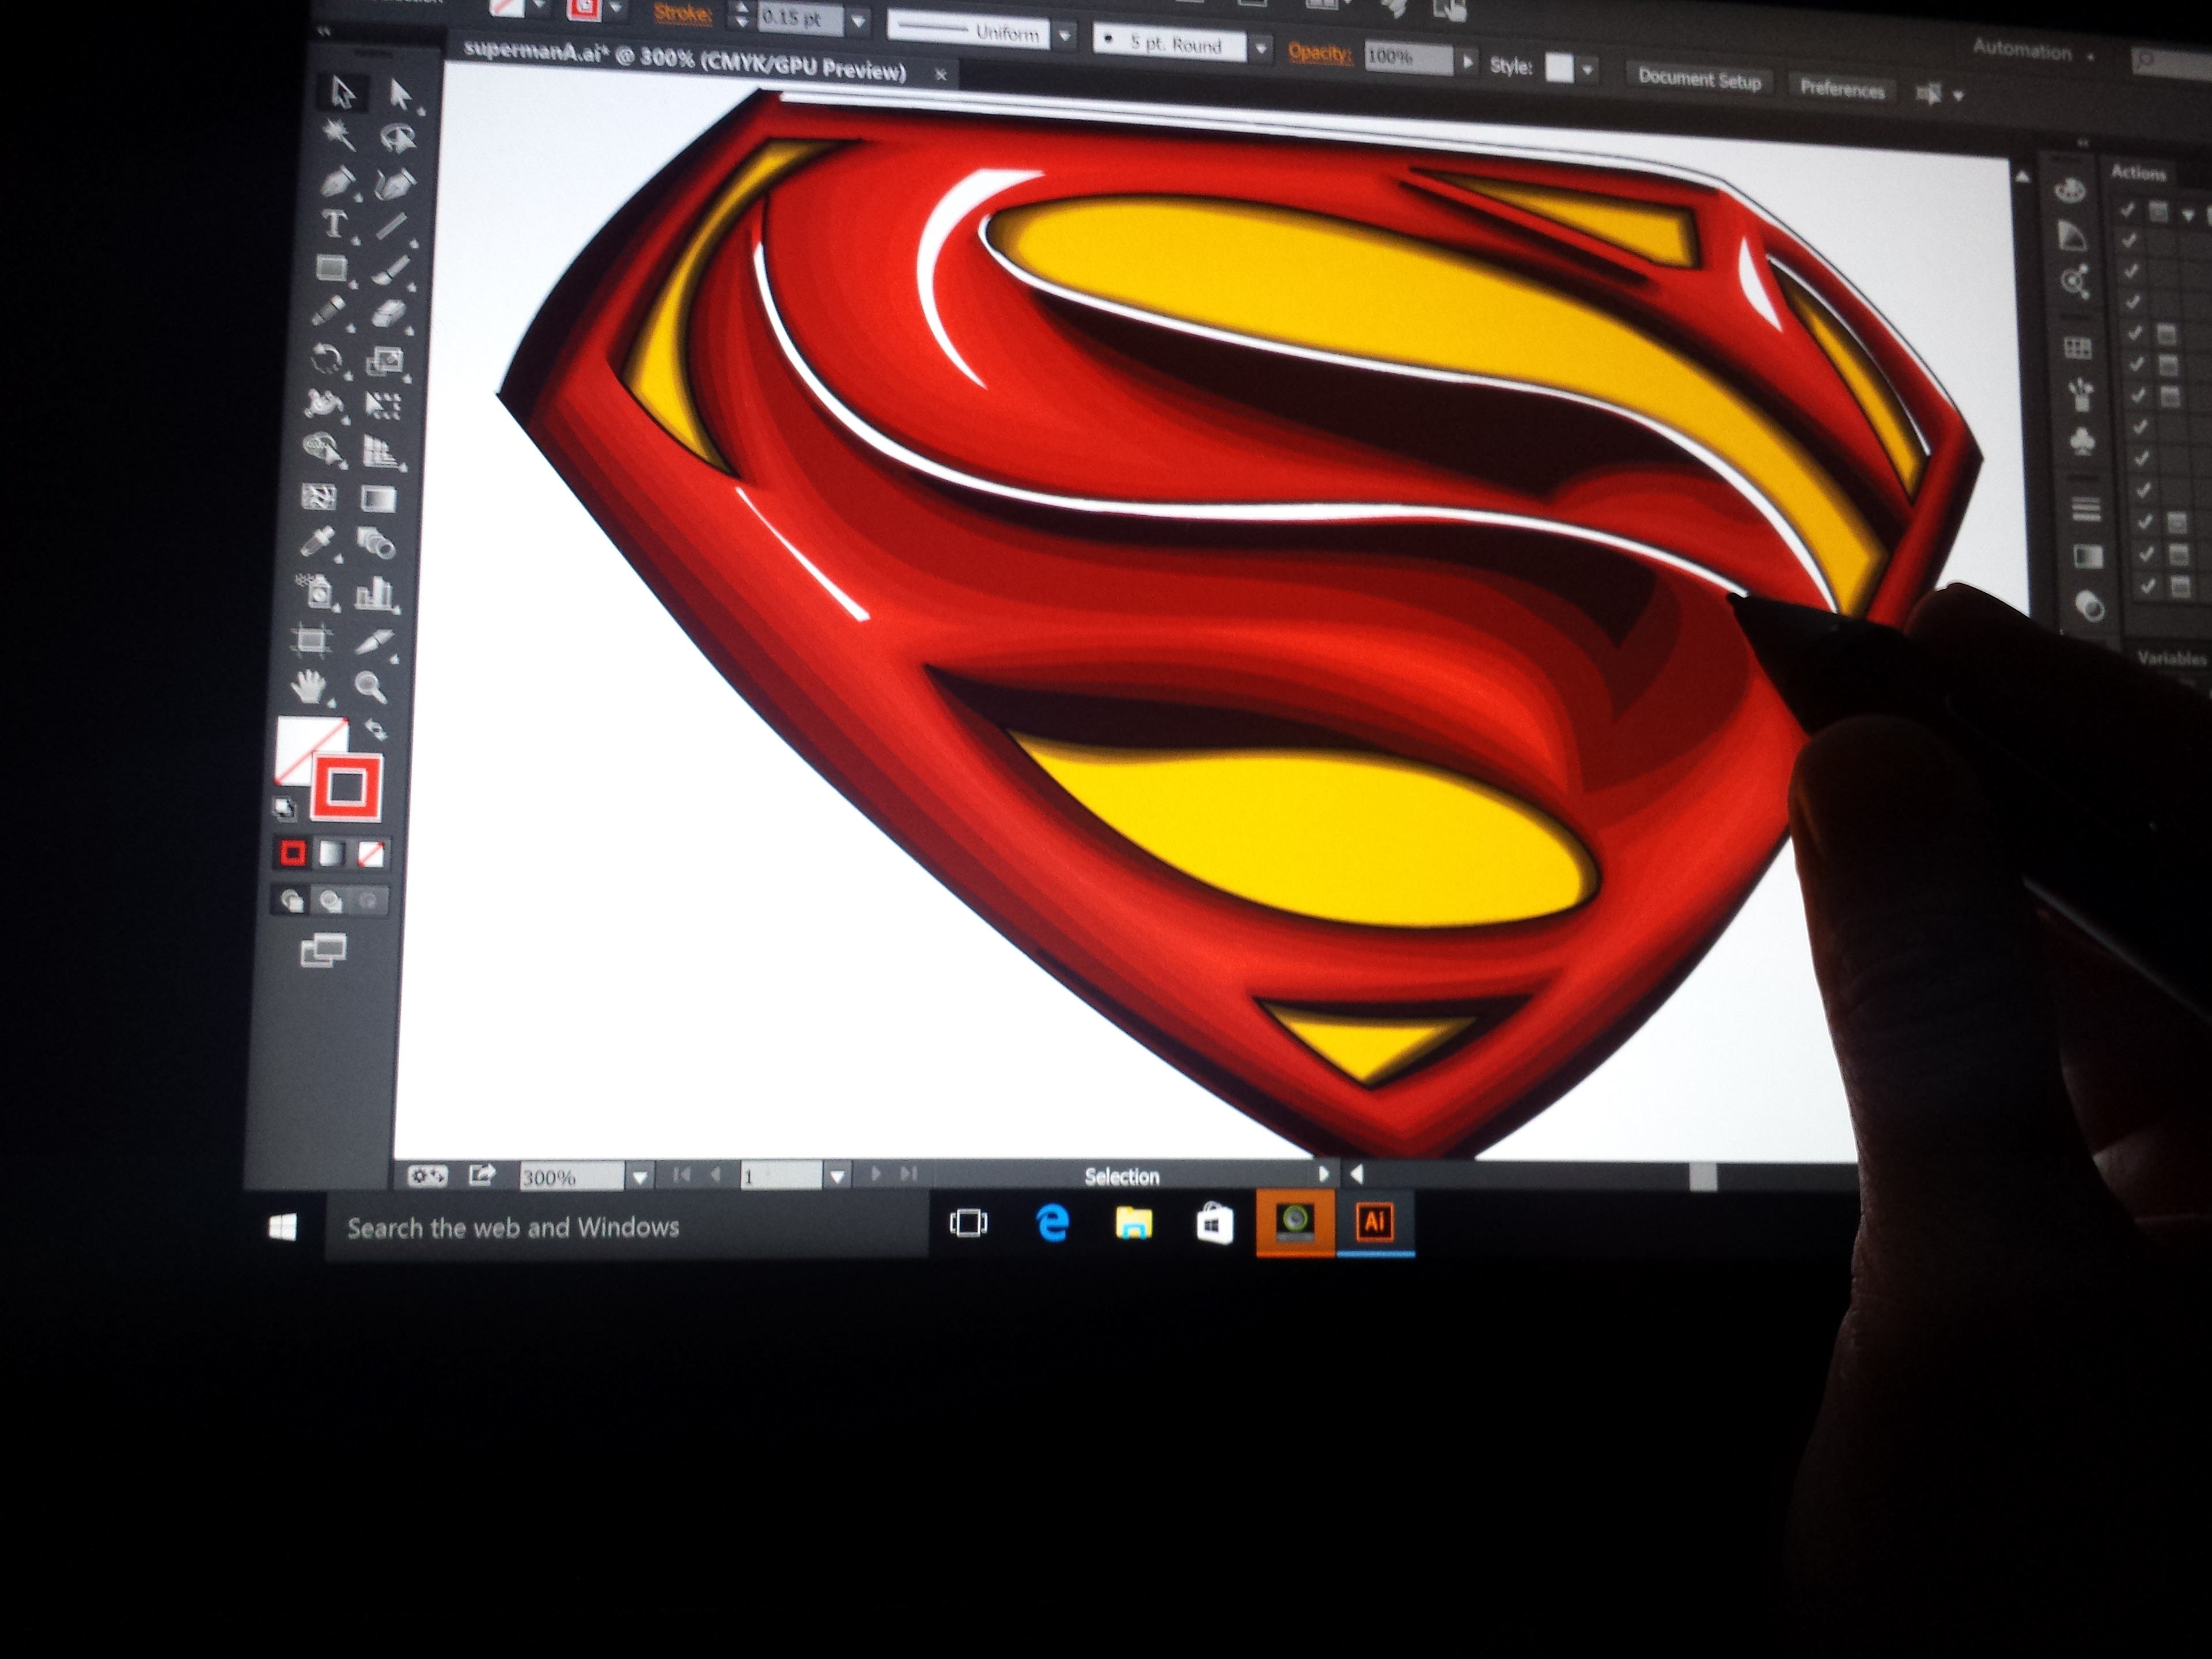2212x1659 pixels.
Task: Select the Blend tool
Action: 376,544
